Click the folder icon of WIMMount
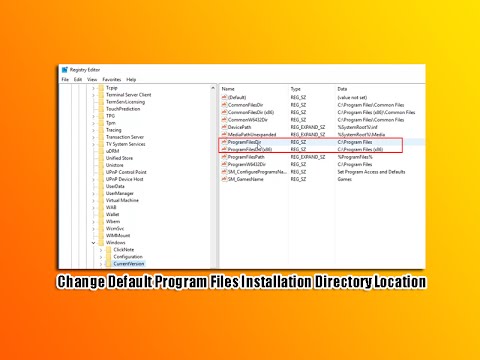Viewport: 480px width, 360px height. tap(101, 235)
